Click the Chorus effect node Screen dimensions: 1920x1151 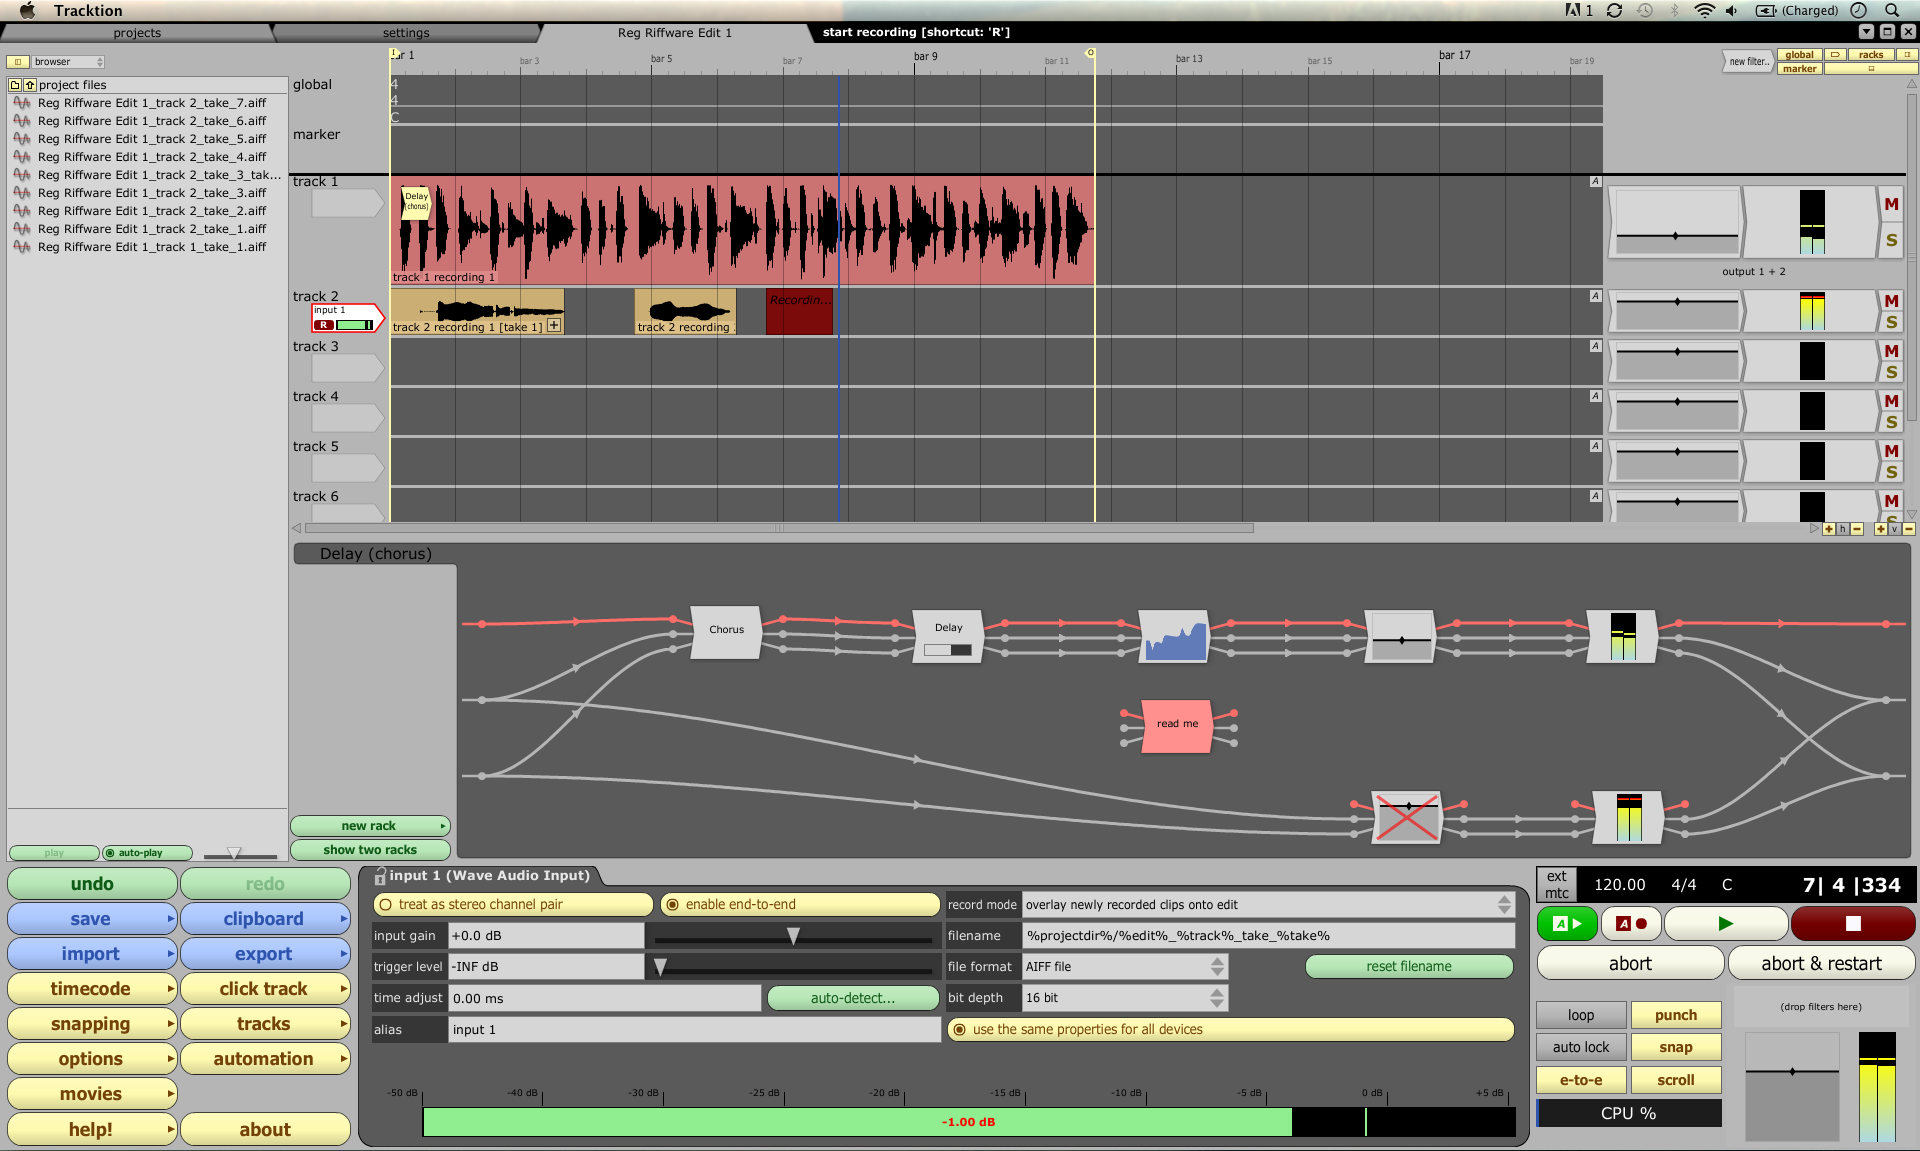[x=724, y=629]
